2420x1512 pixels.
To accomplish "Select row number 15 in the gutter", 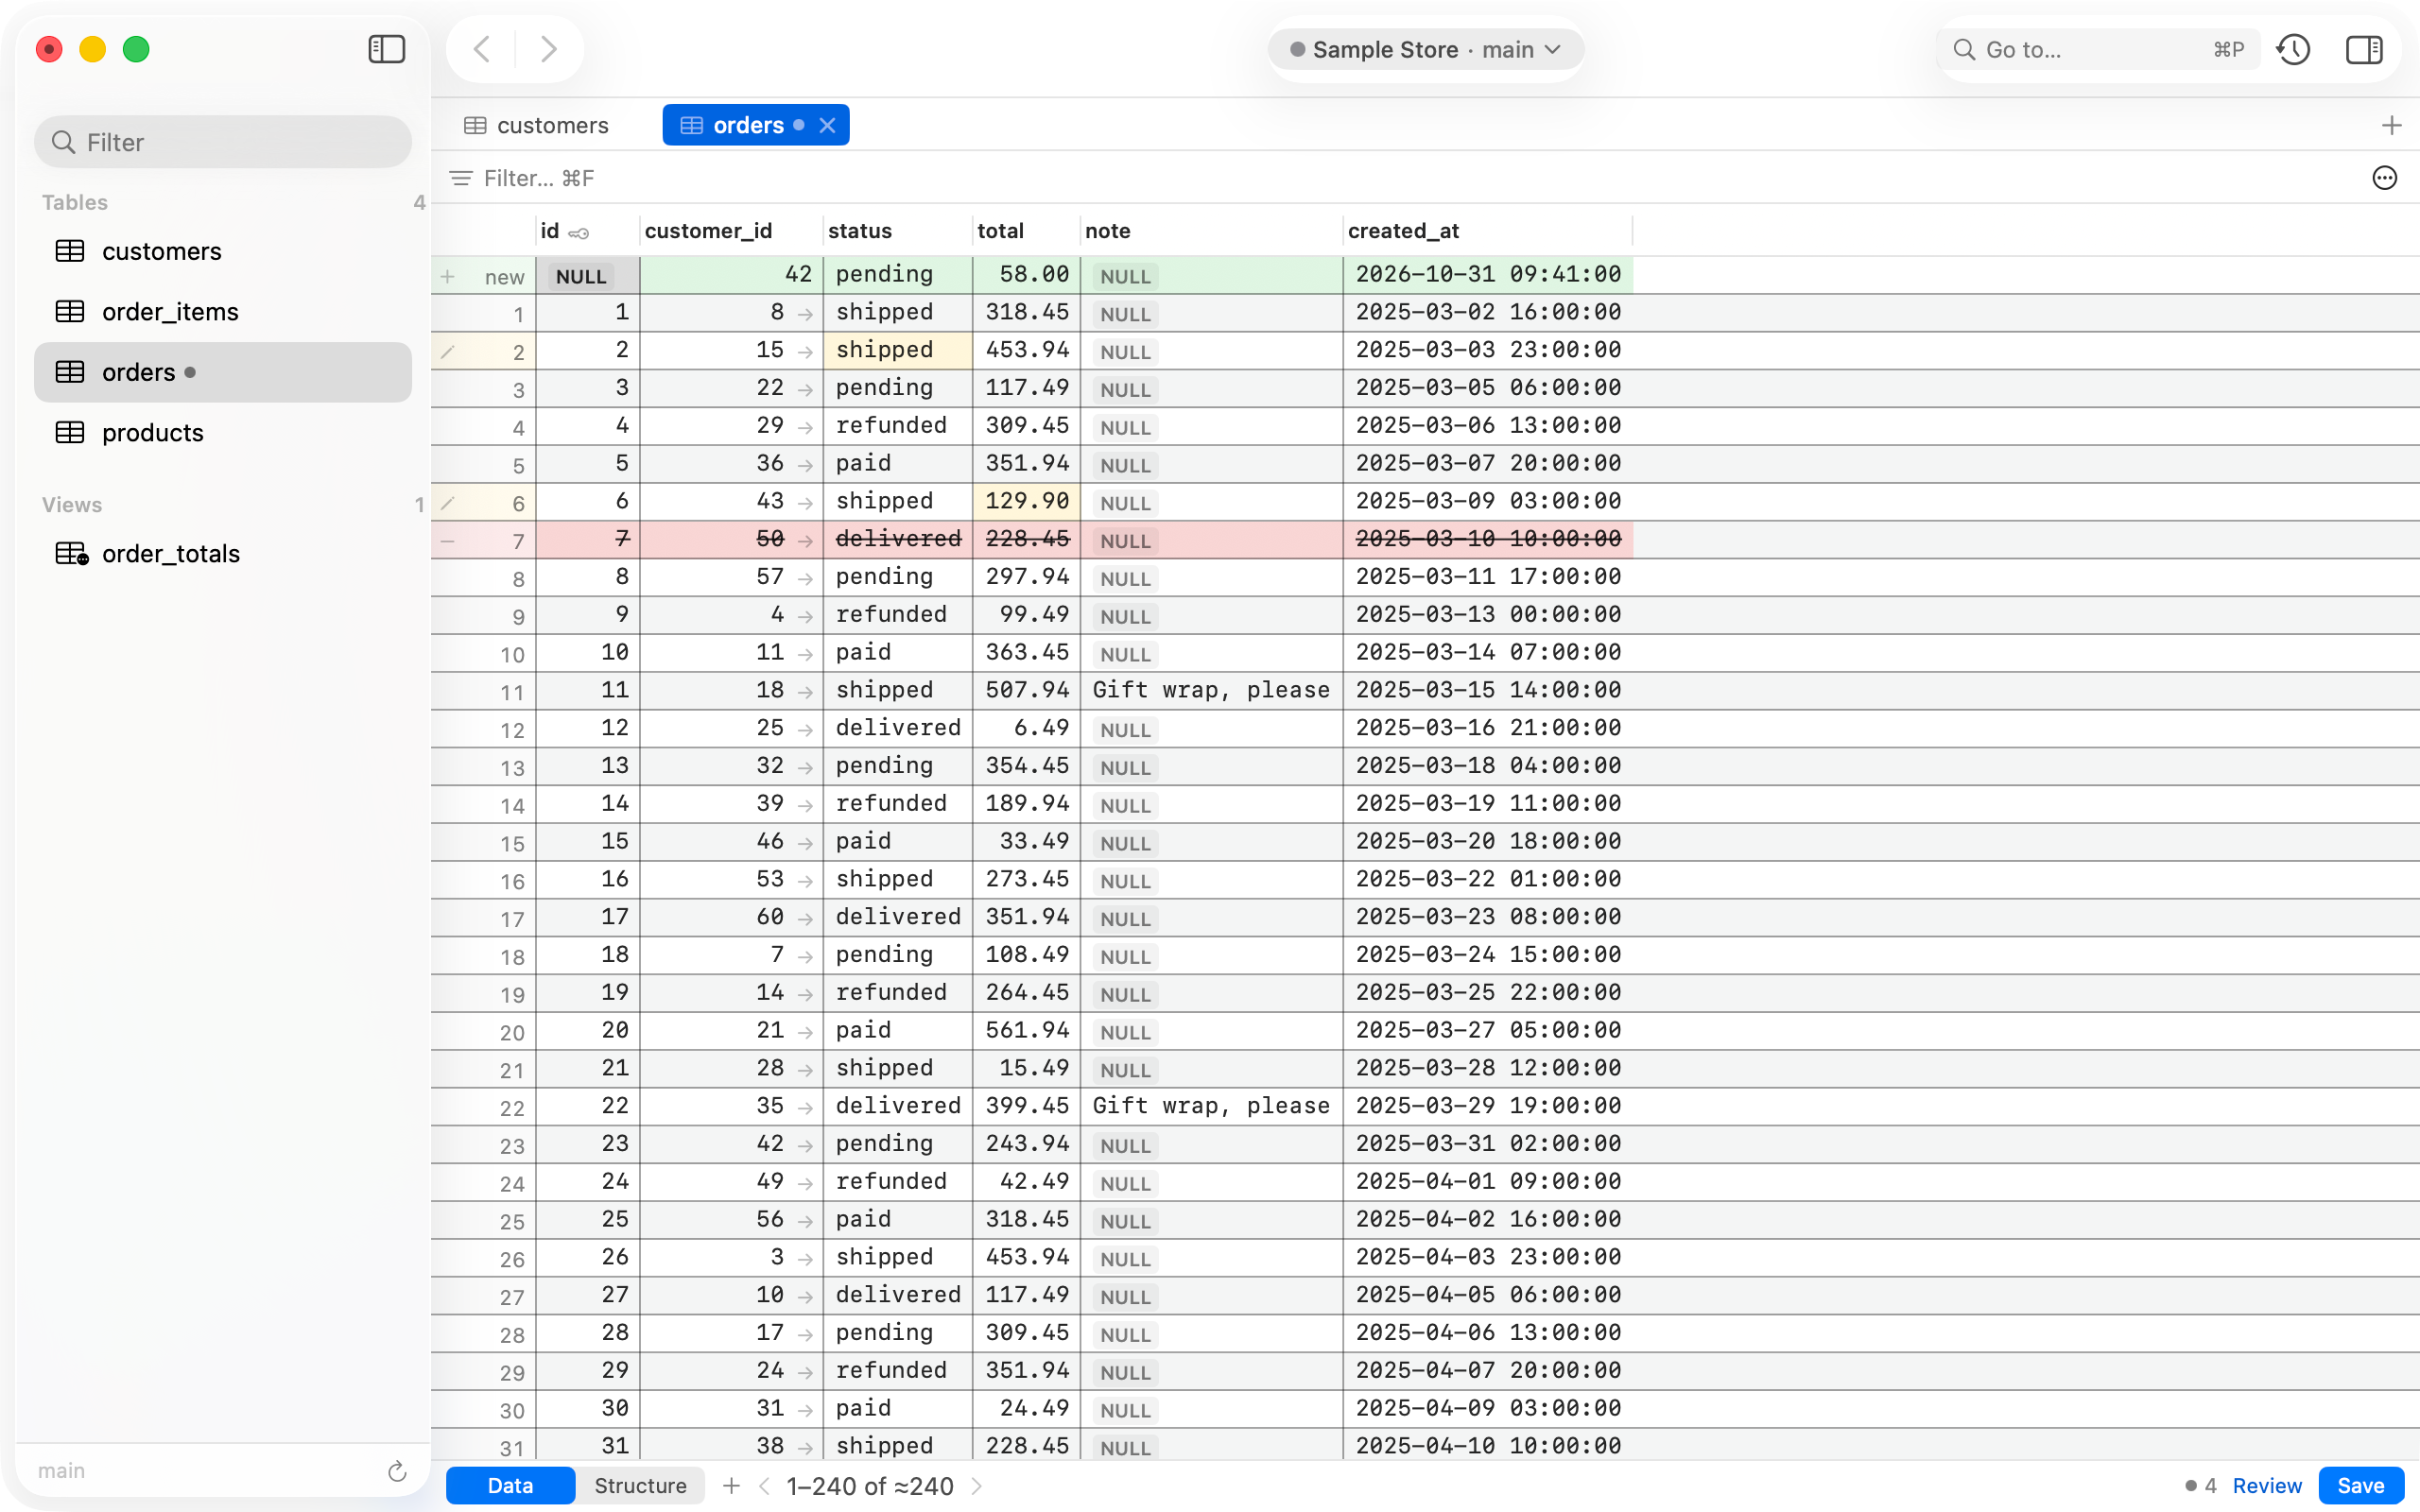I will click(483, 843).
